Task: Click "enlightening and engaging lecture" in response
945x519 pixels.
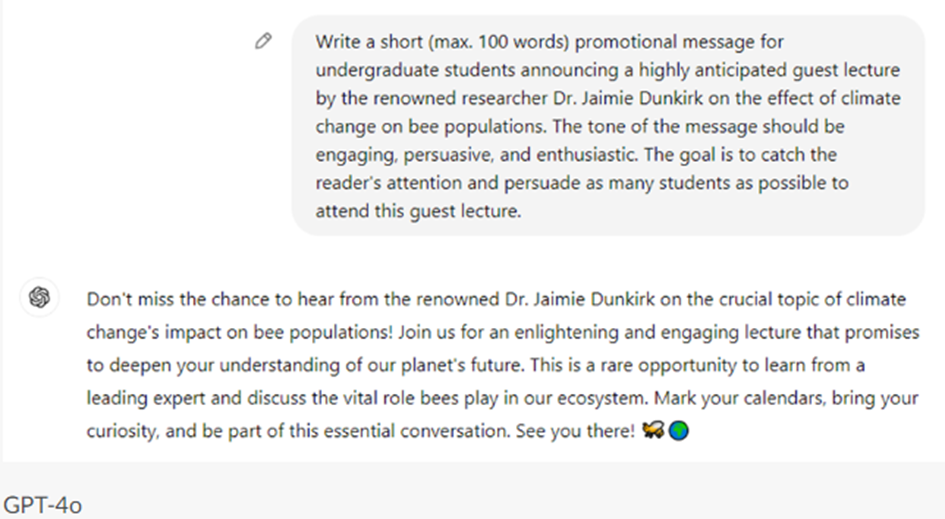Action: click(x=434, y=332)
